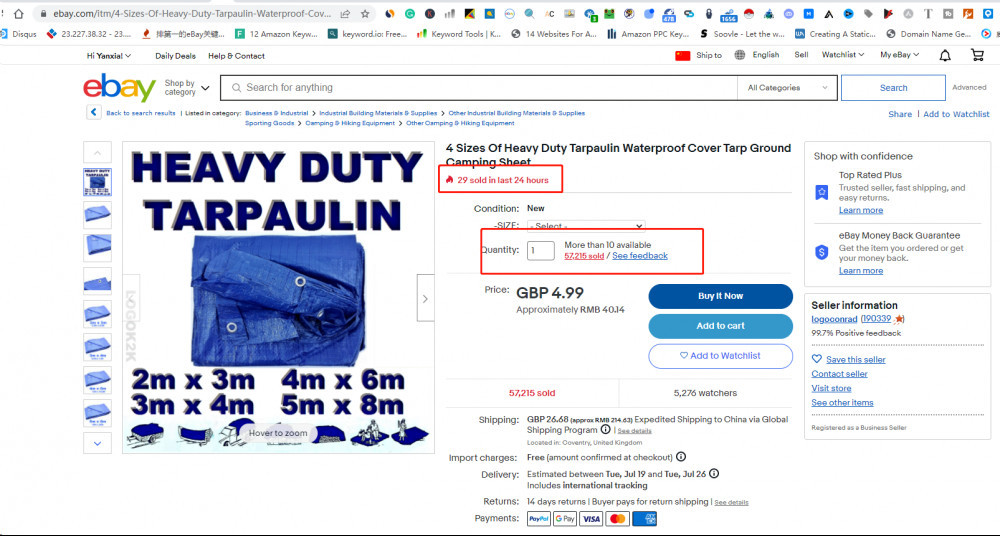Click thumbnail list down chevron
The height and width of the screenshot is (536, 1000).
pos(98,443)
